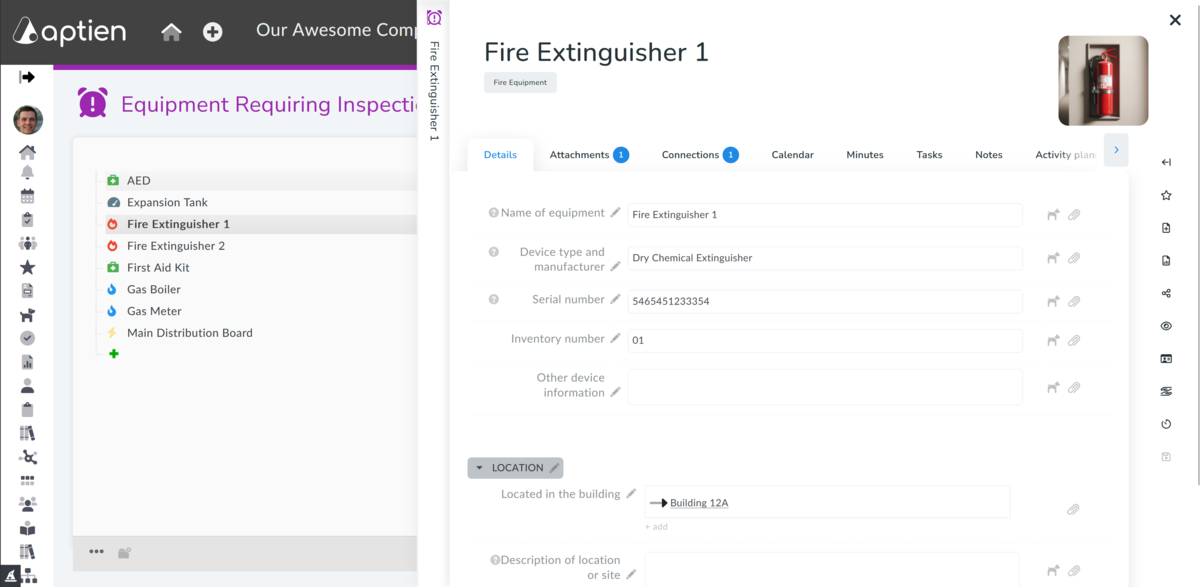The height and width of the screenshot is (587, 1200).
Task: Expand the left sidebar with arrow icon
Action: [x=27, y=77]
